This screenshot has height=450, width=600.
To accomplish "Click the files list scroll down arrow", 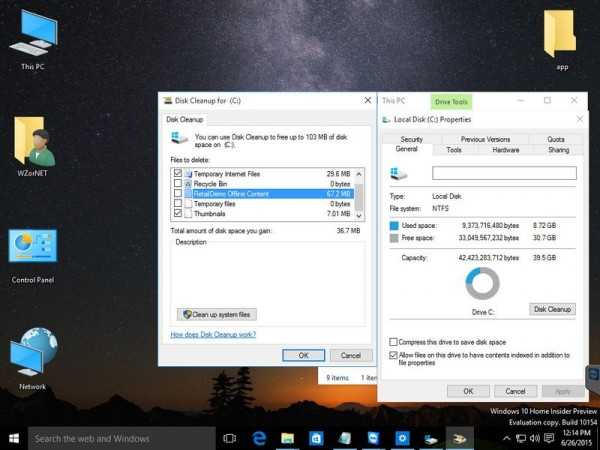I will 359,216.
